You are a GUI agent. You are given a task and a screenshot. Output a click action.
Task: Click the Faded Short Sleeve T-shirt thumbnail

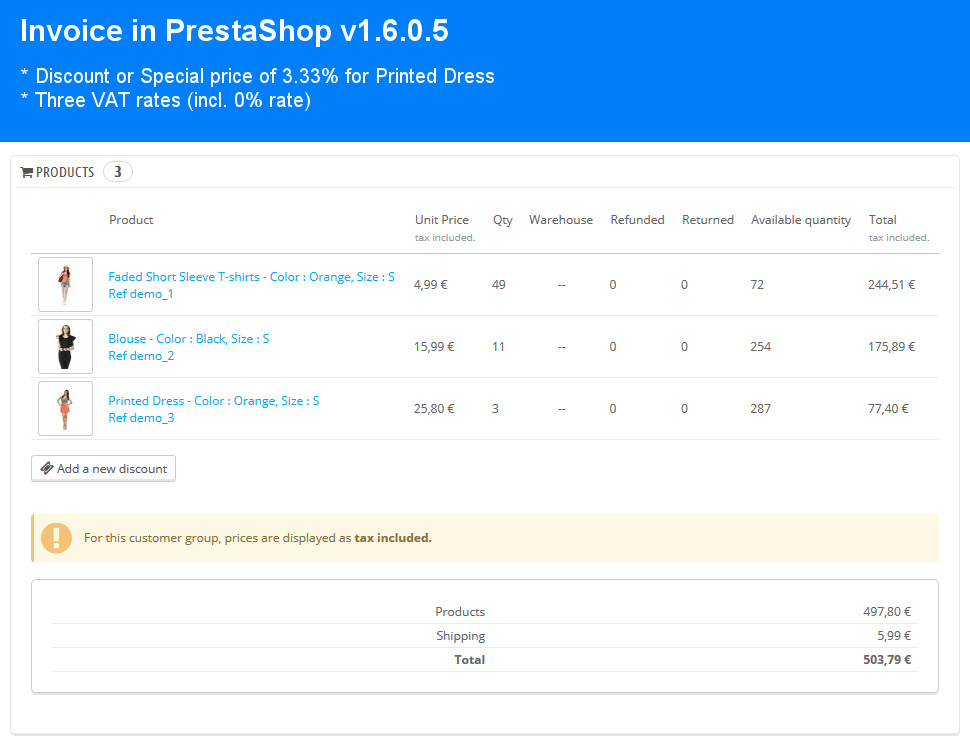(x=66, y=284)
